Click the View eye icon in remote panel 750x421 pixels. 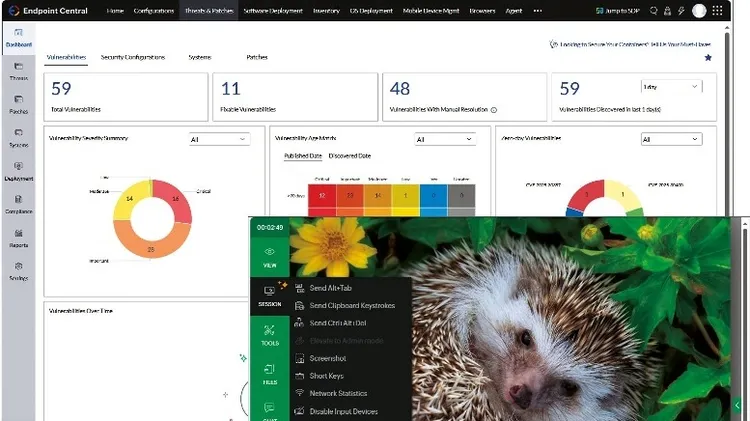(x=269, y=257)
